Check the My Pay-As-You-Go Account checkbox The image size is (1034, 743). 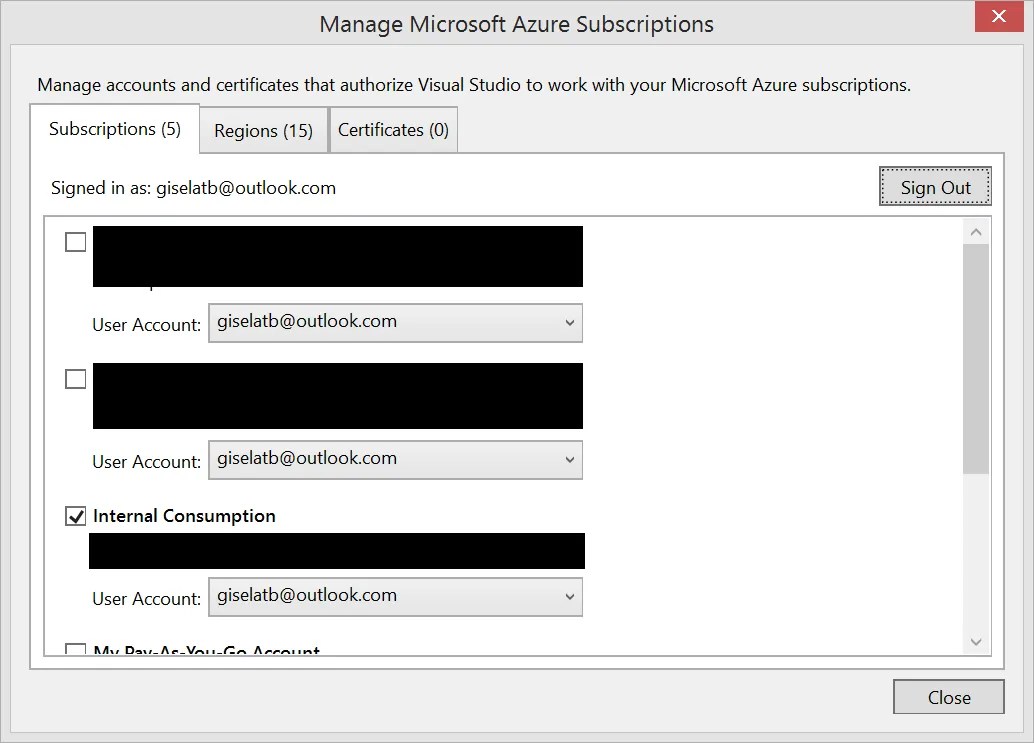[x=76, y=649]
